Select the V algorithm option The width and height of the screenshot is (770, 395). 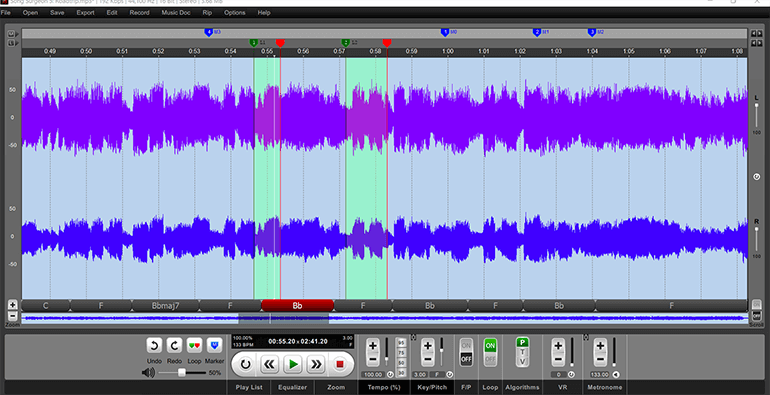522,362
